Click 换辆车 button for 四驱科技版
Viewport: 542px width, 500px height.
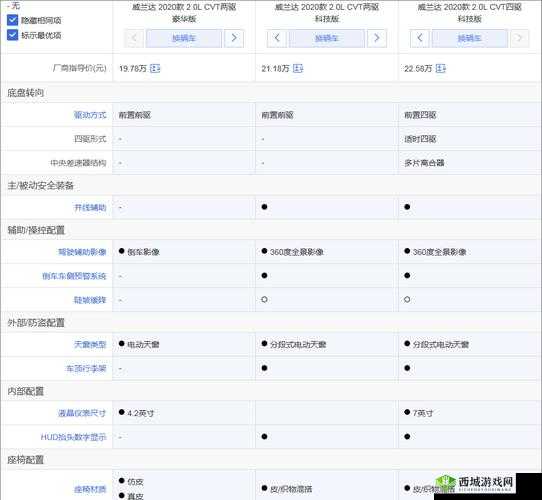tap(469, 38)
